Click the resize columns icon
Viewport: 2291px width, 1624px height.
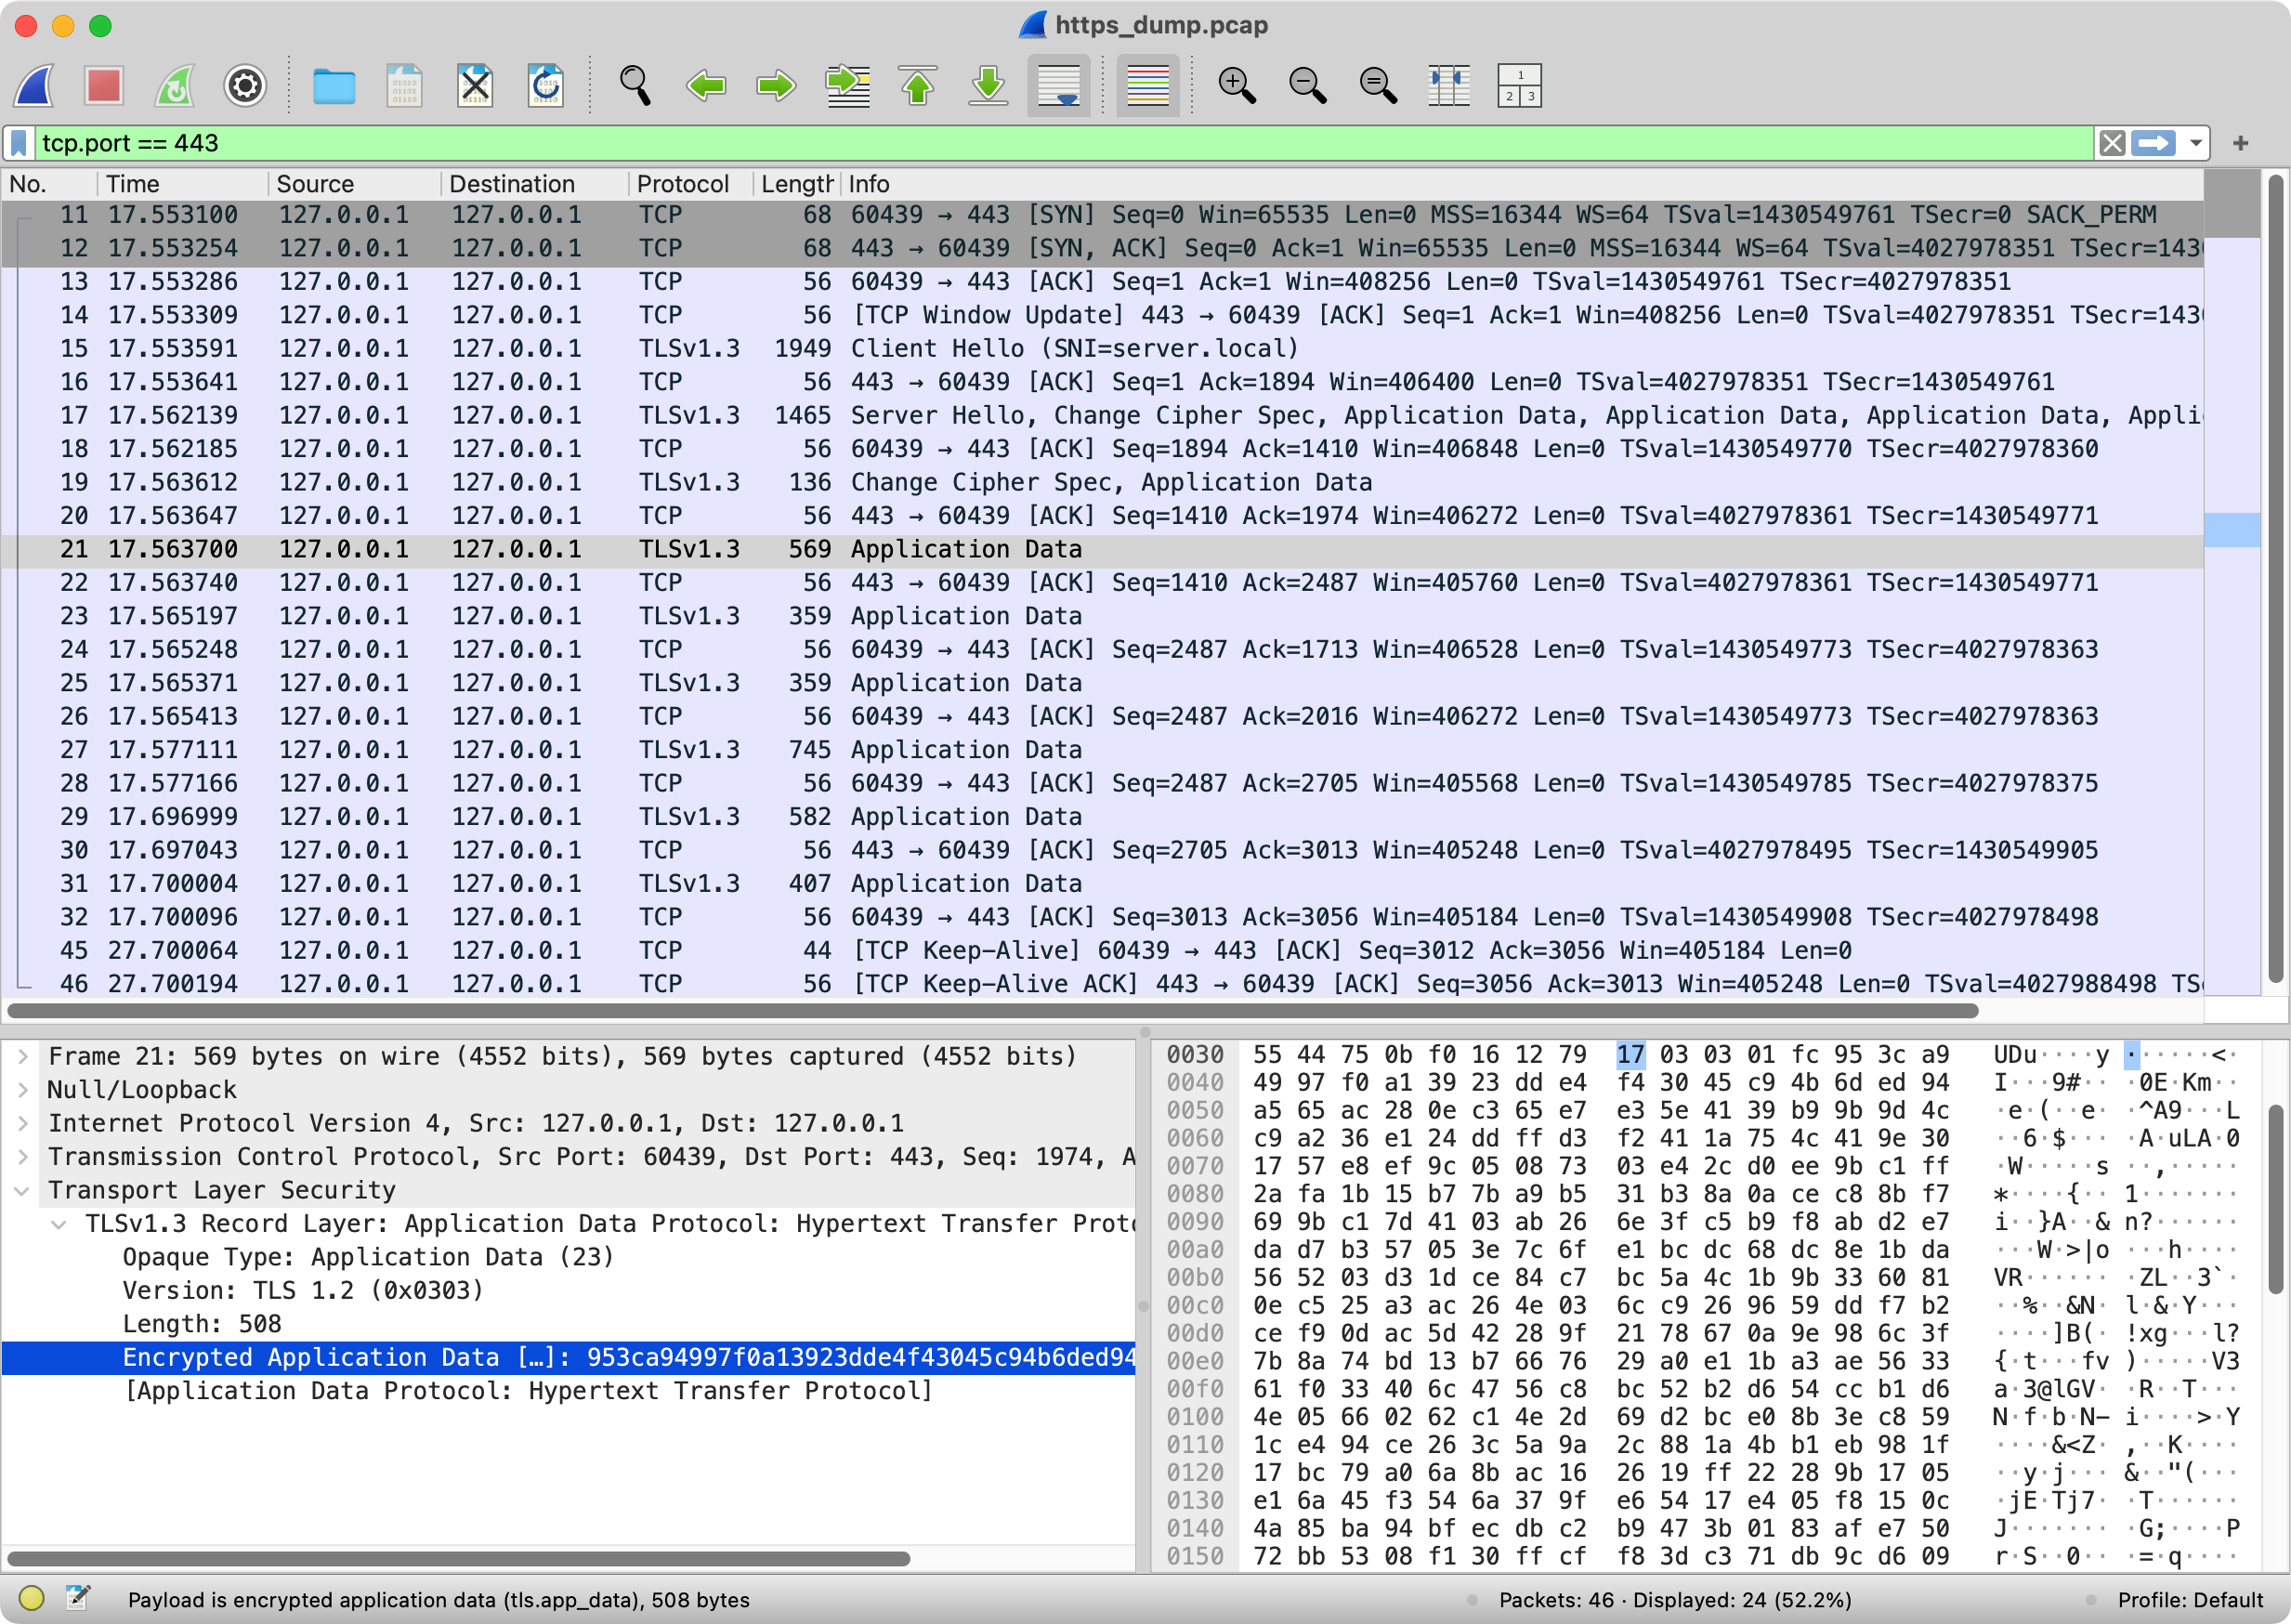(x=1448, y=86)
